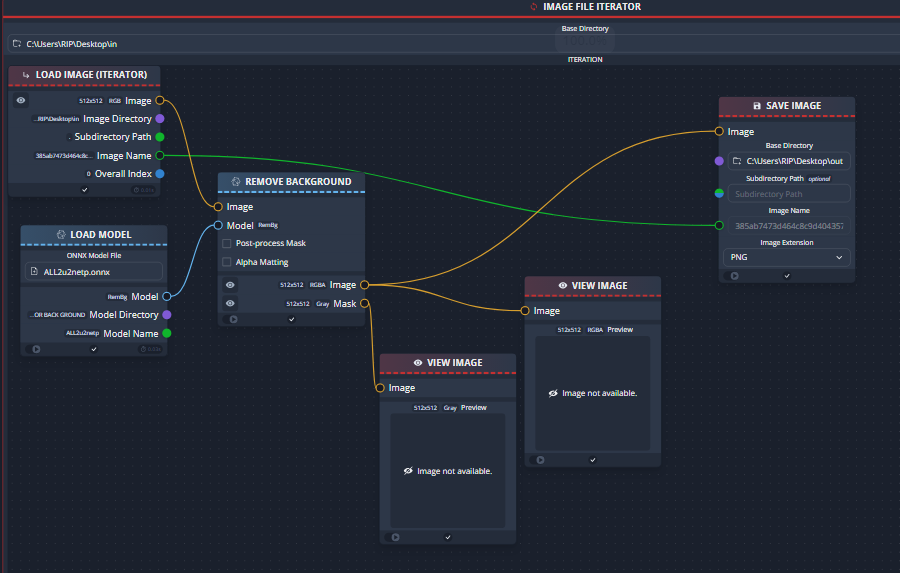Click the checkmark in Remove Background footer
This screenshot has height=573, width=900.
click(x=292, y=319)
